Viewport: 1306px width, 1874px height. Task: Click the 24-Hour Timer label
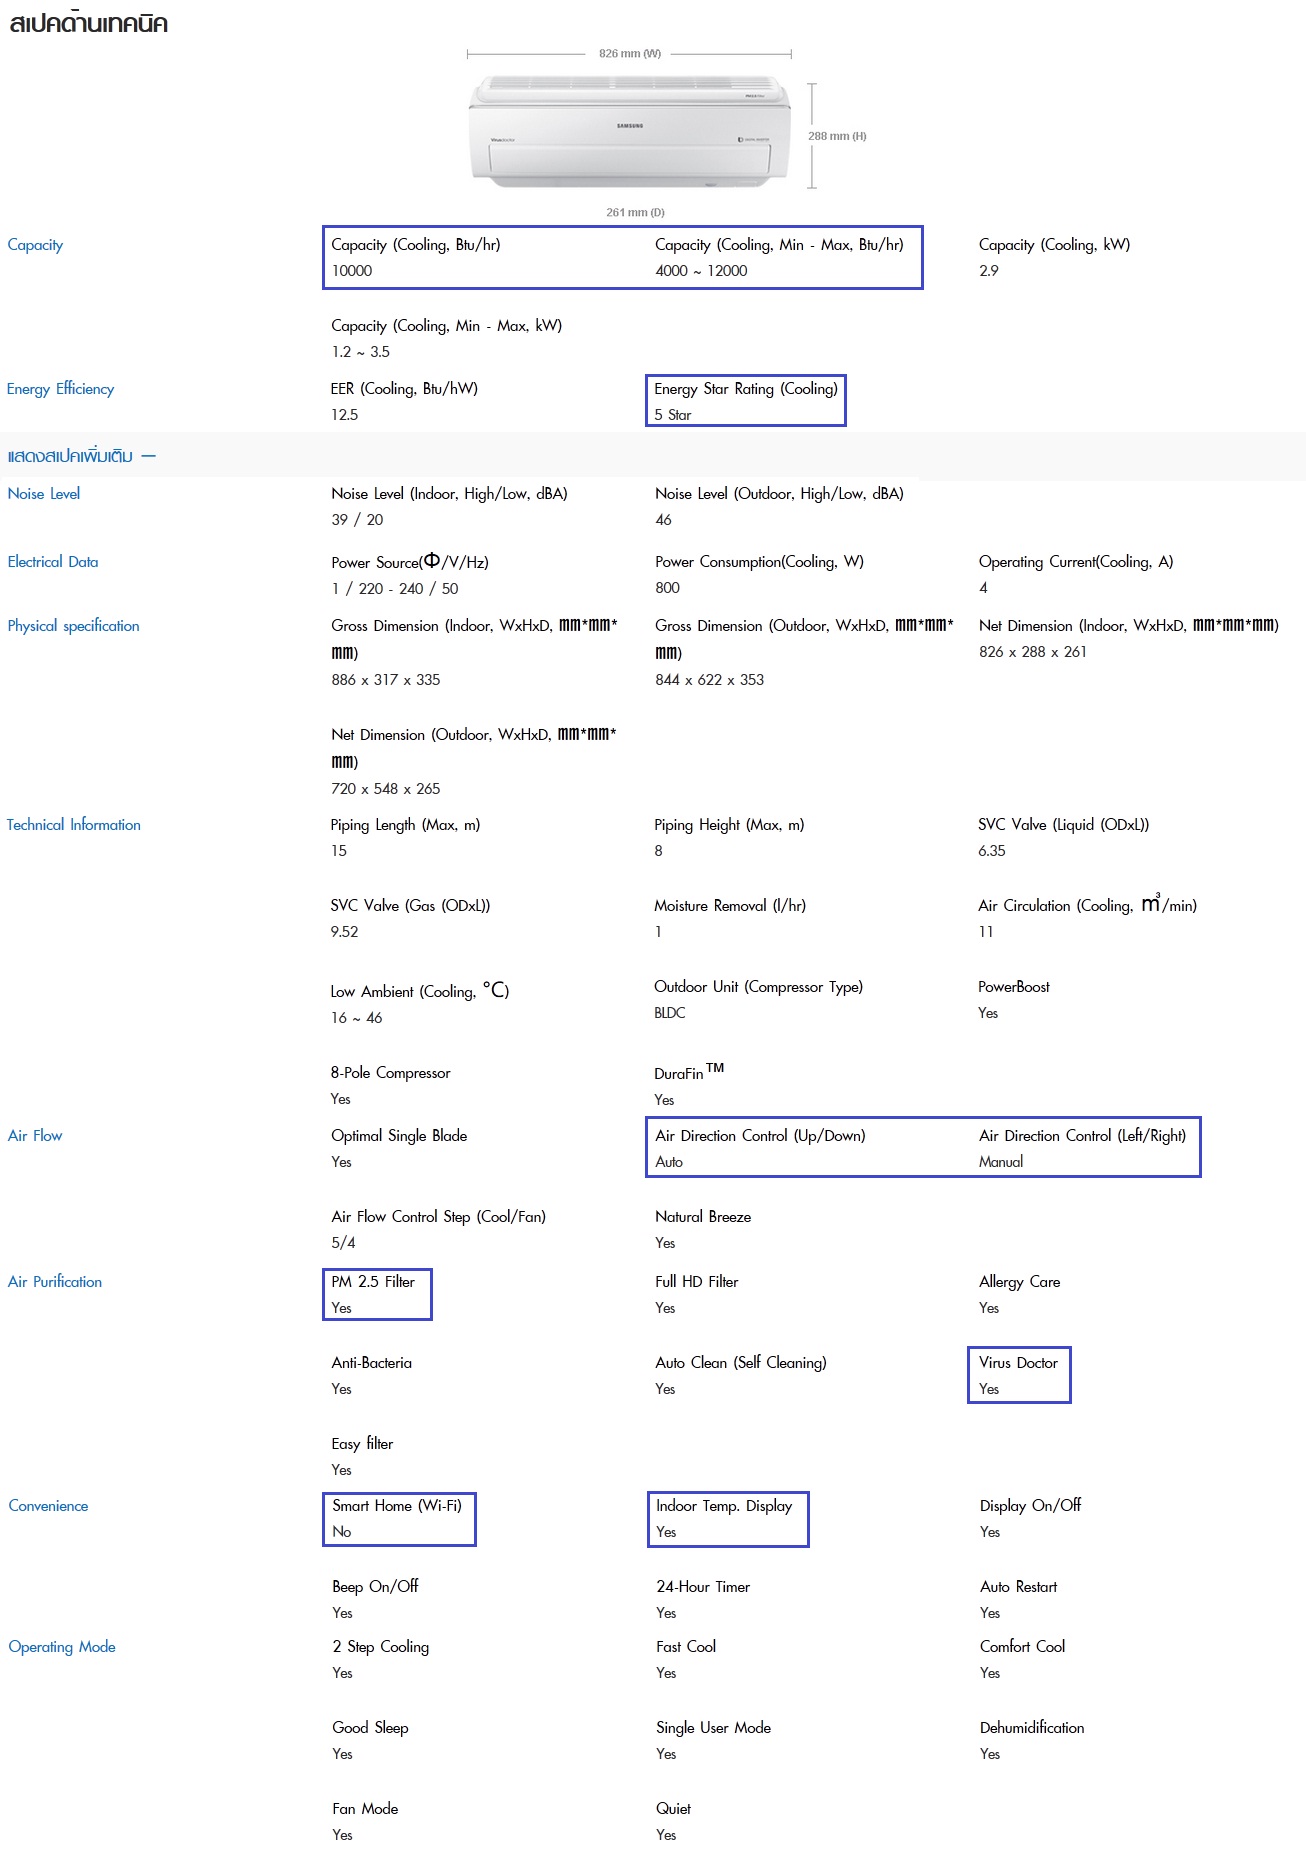click(703, 1587)
